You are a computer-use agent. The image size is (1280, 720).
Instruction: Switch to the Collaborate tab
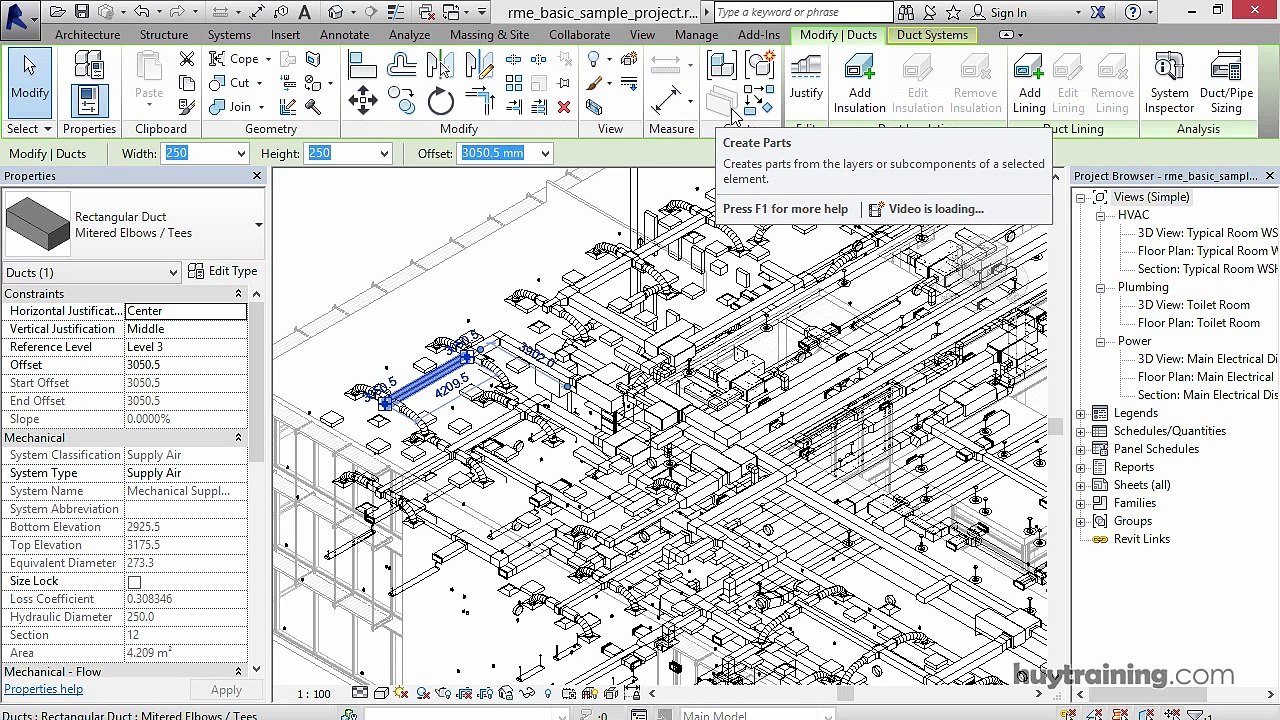579,35
